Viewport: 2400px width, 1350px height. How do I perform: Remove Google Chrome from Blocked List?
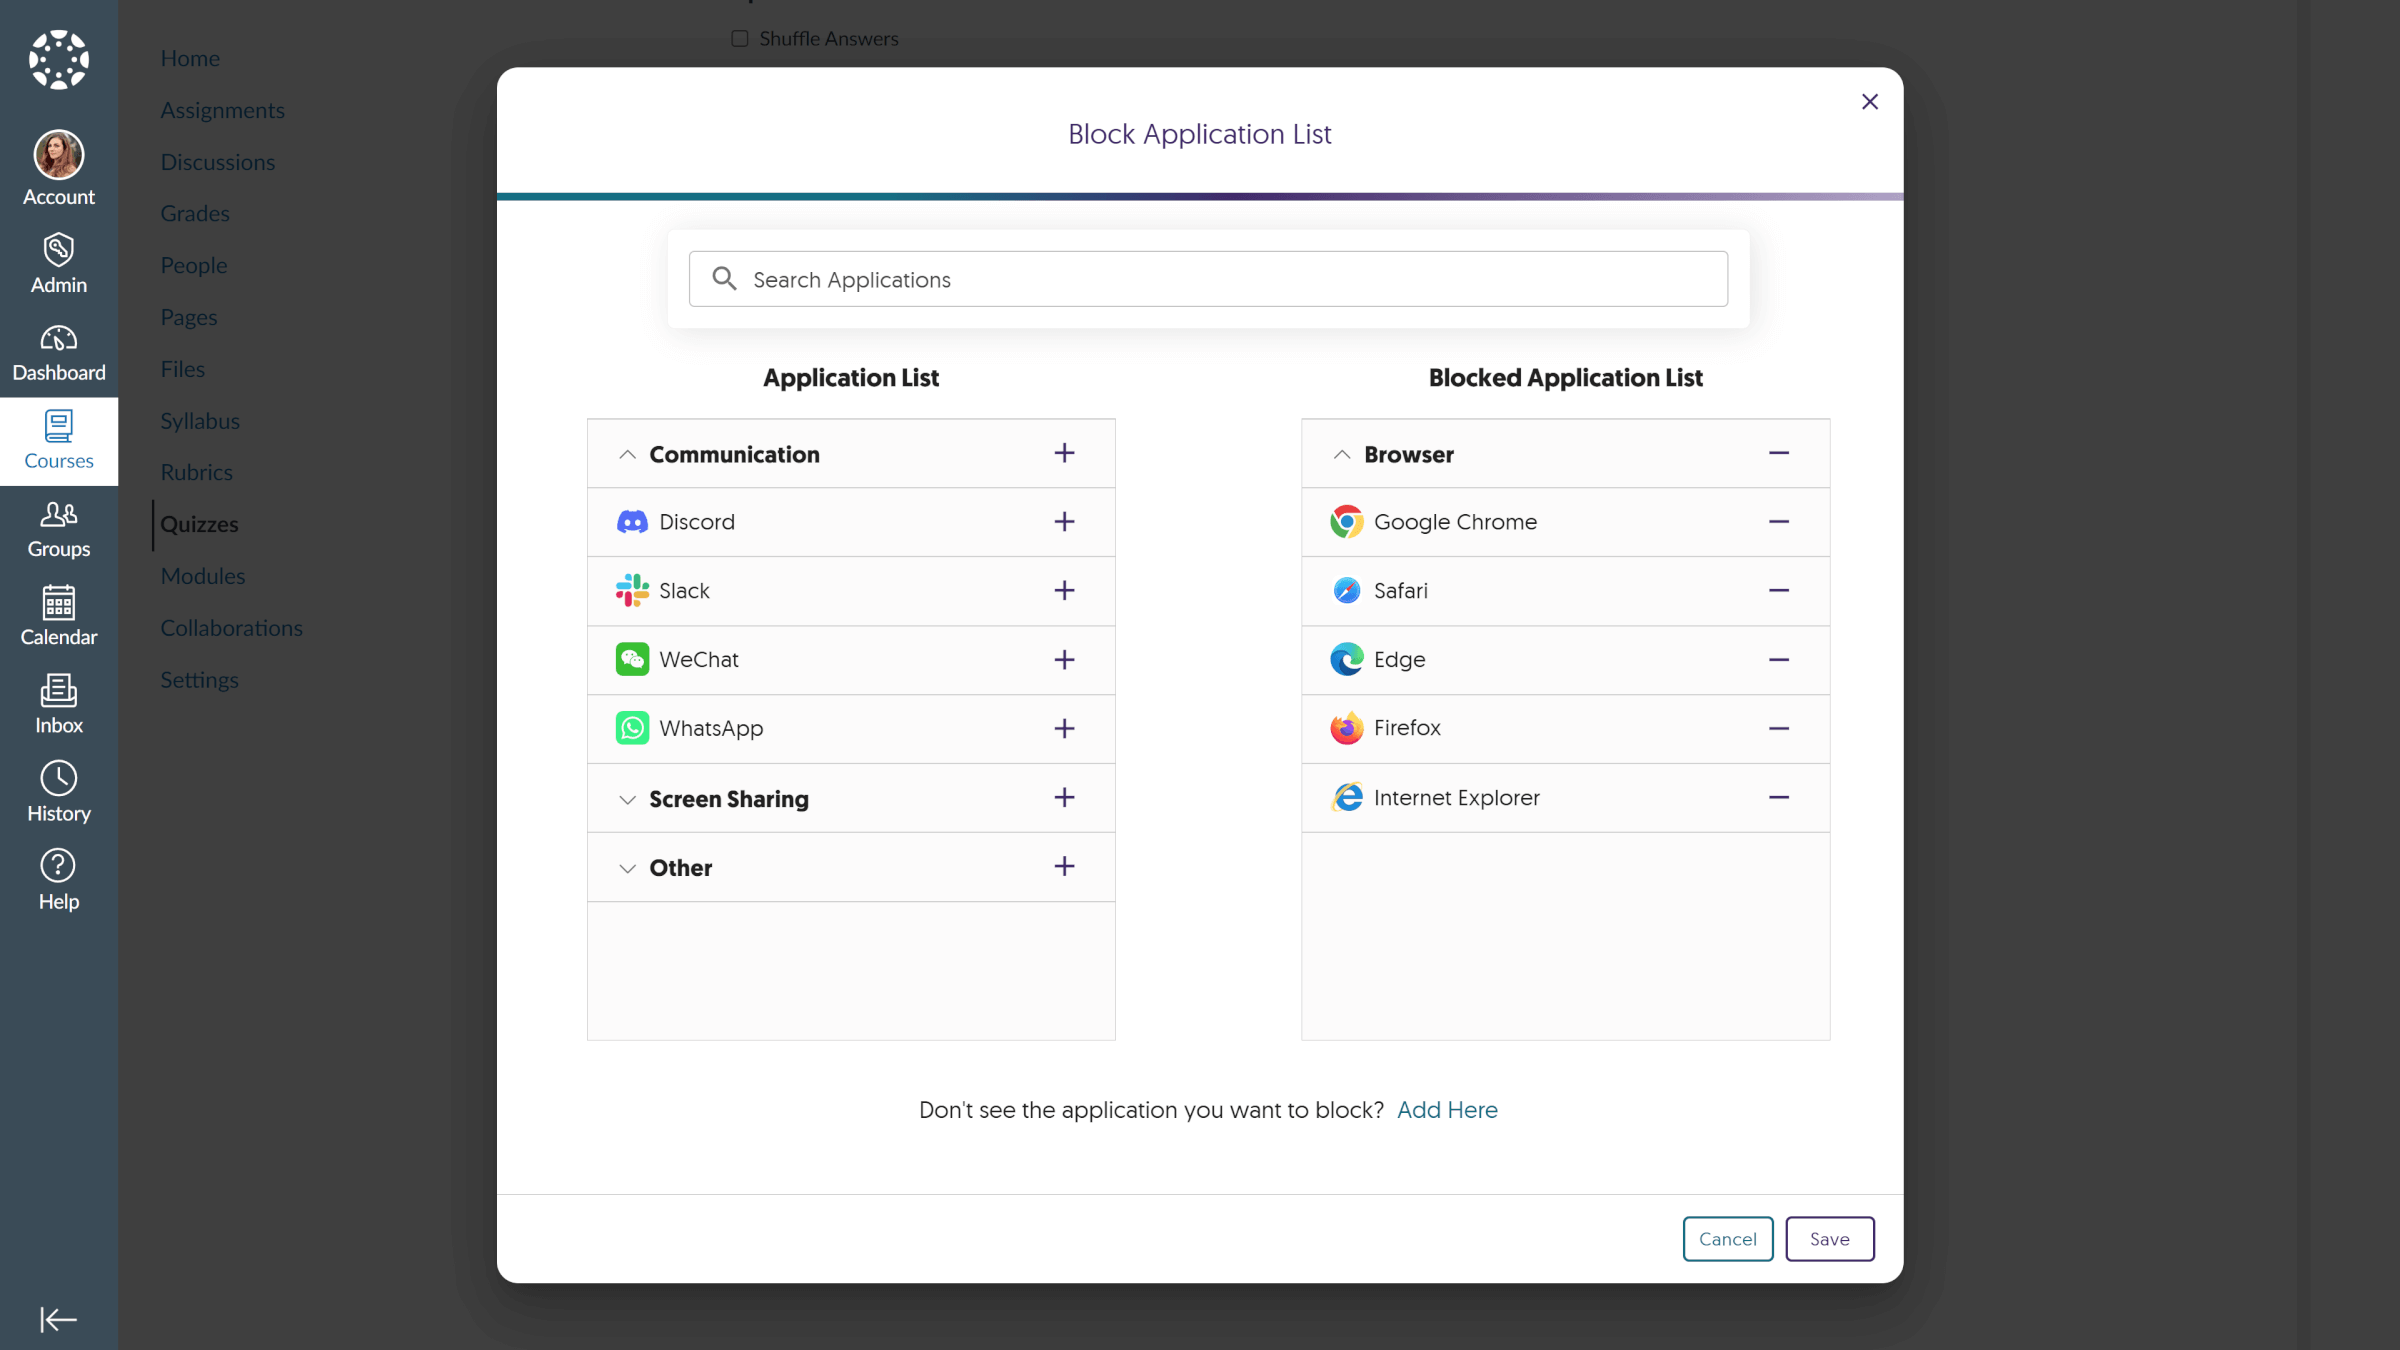coord(1779,523)
